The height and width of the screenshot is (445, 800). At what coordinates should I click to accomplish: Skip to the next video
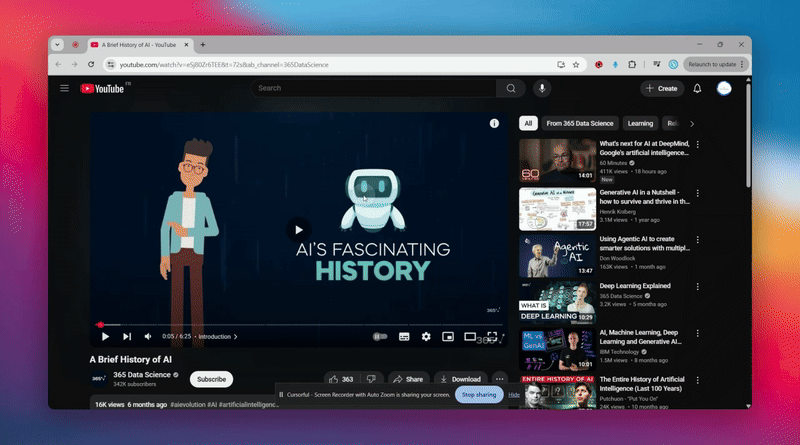127,336
